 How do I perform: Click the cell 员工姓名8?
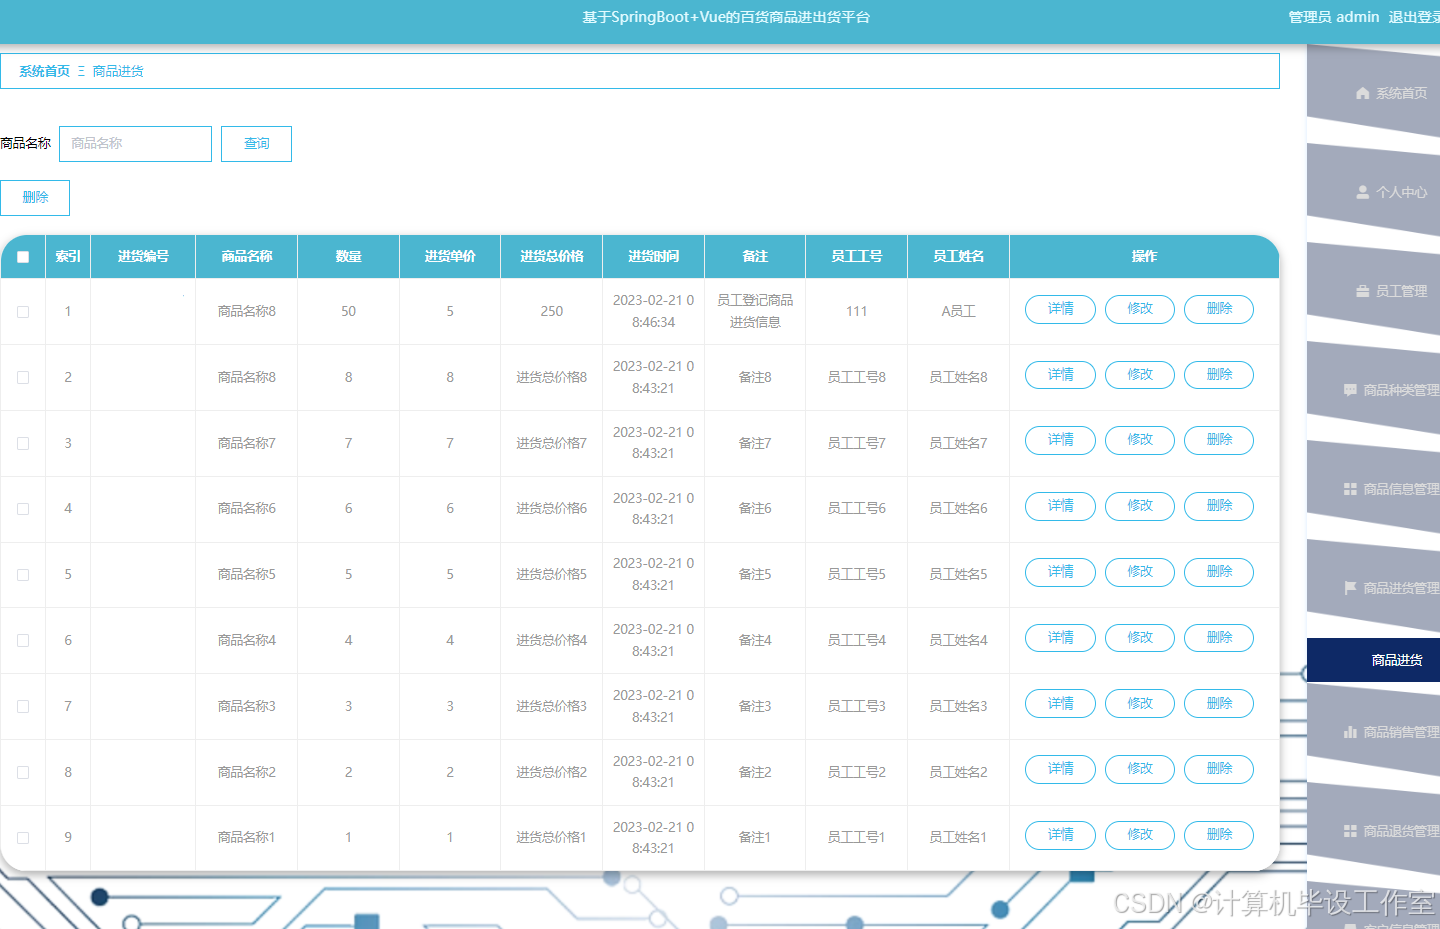[x=958, y=377]
